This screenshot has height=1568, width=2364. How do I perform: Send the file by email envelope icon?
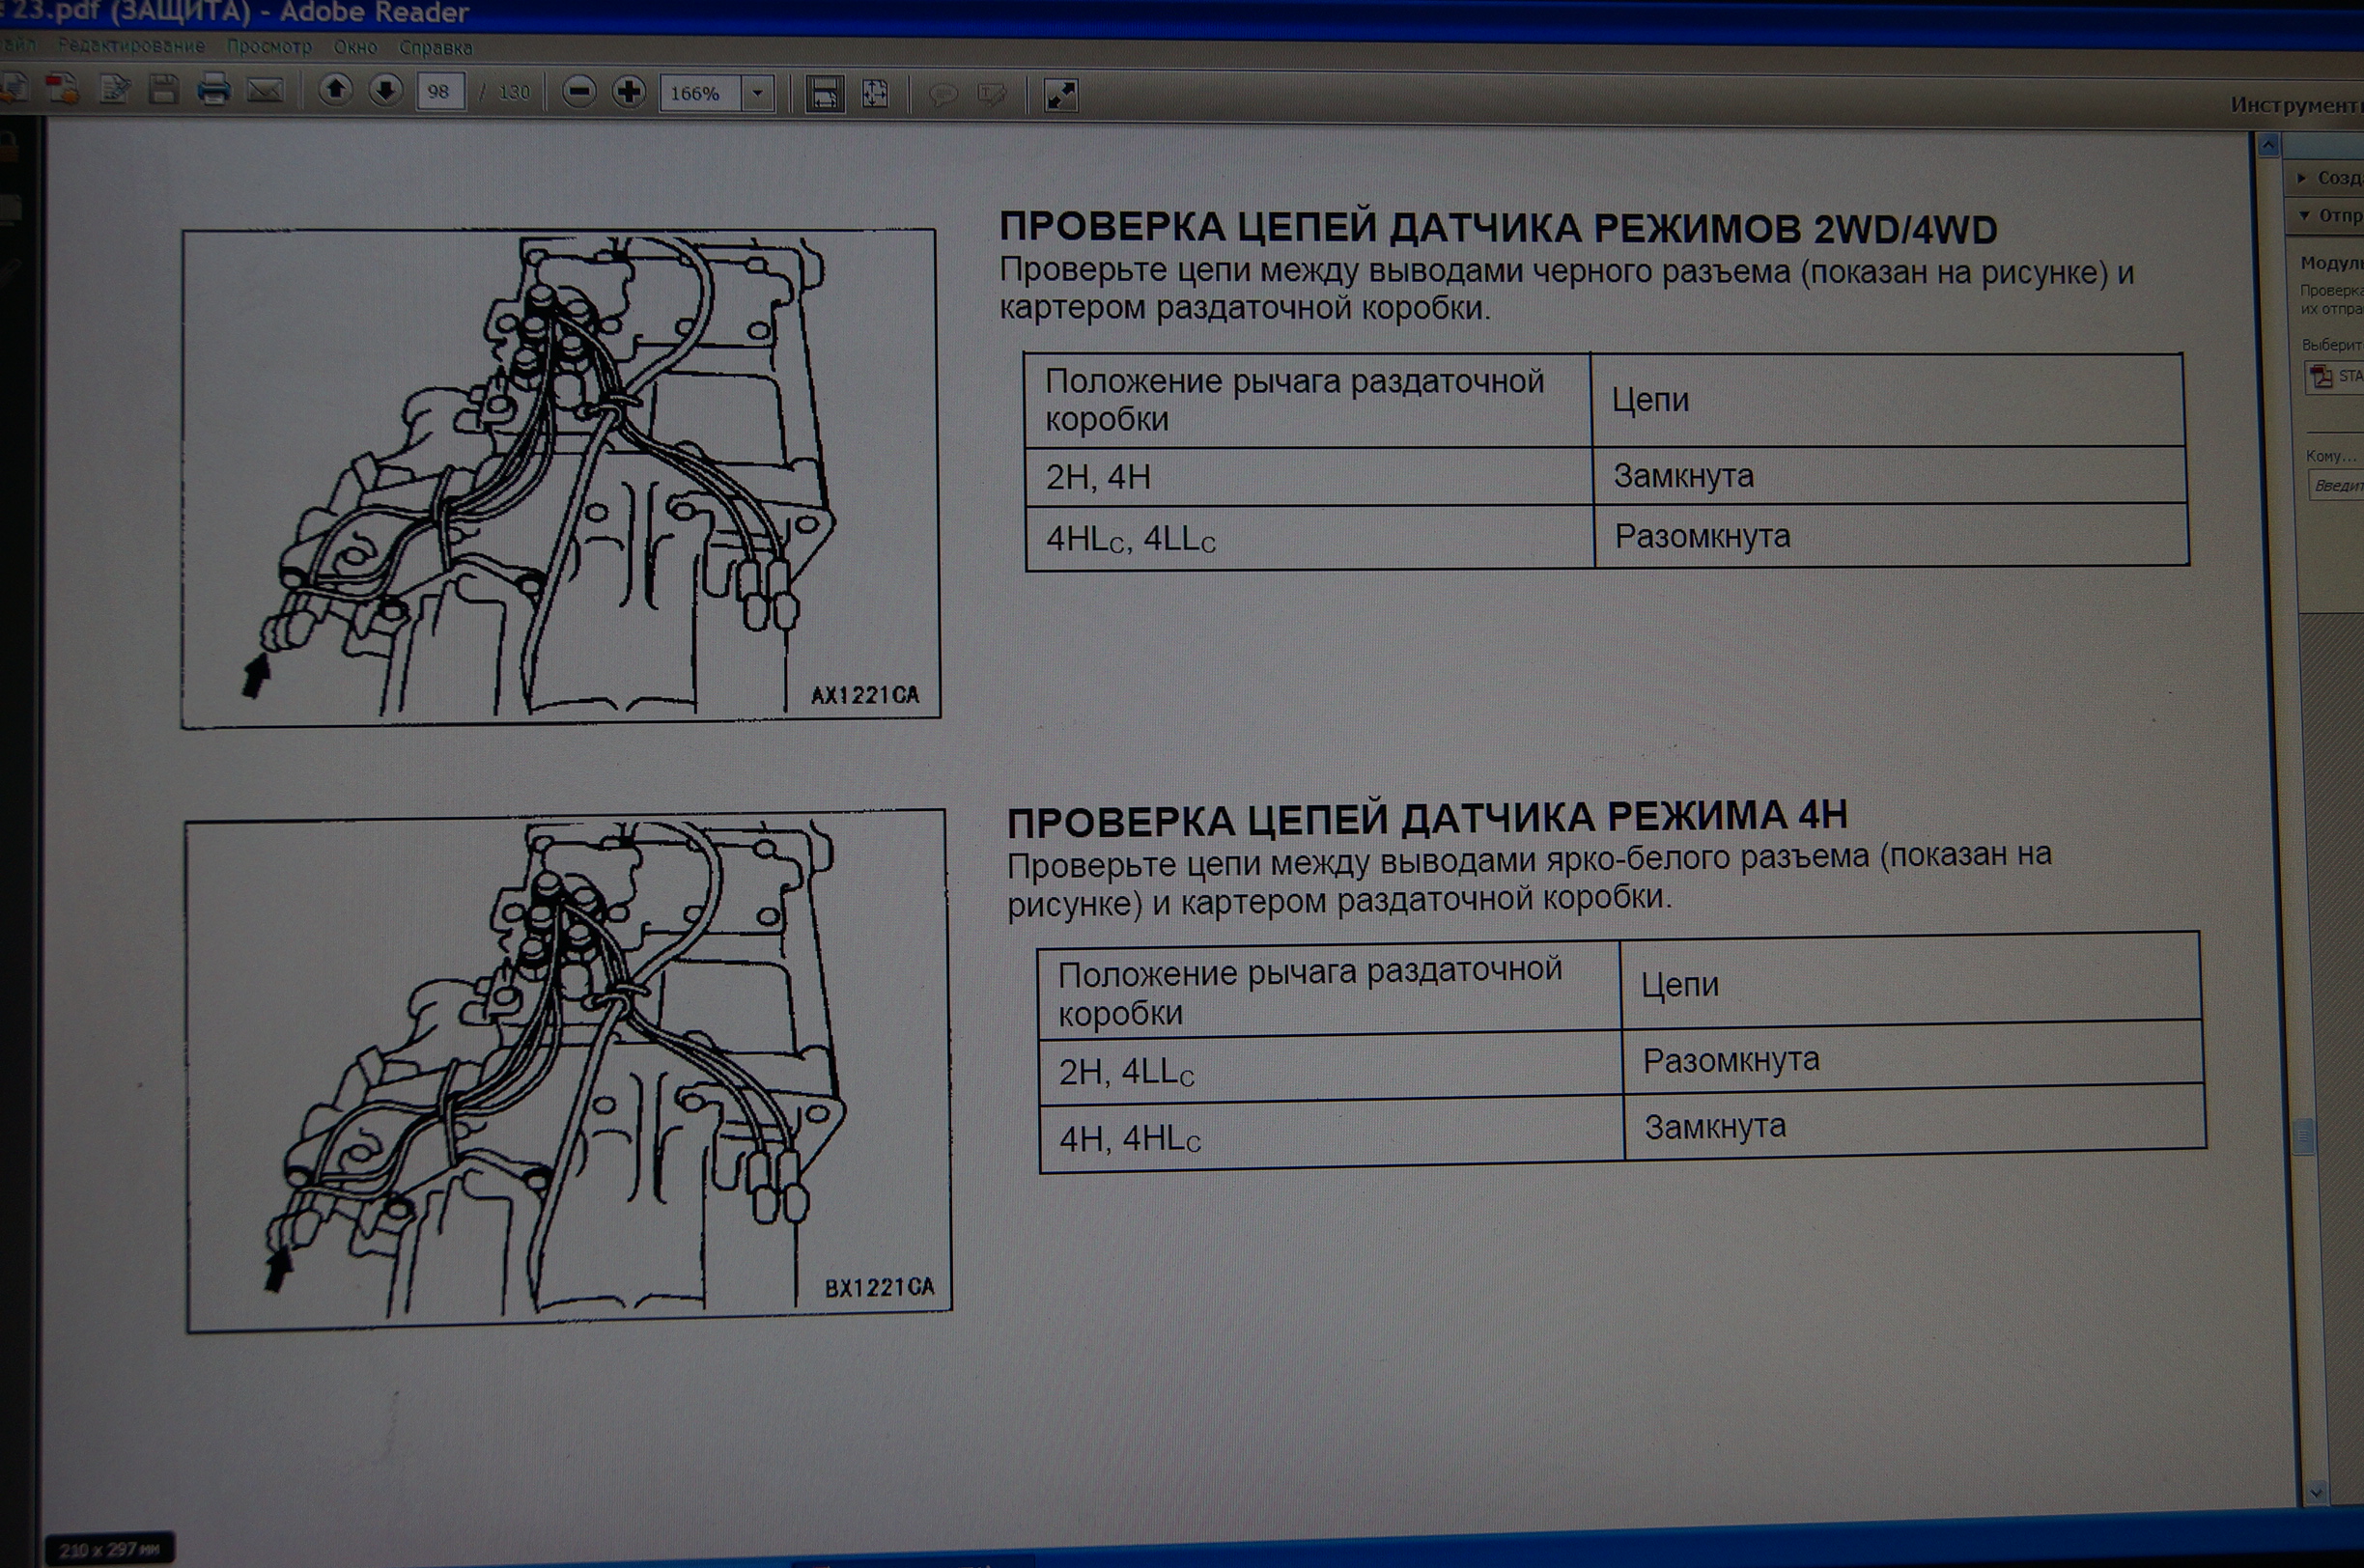[265, 91]
